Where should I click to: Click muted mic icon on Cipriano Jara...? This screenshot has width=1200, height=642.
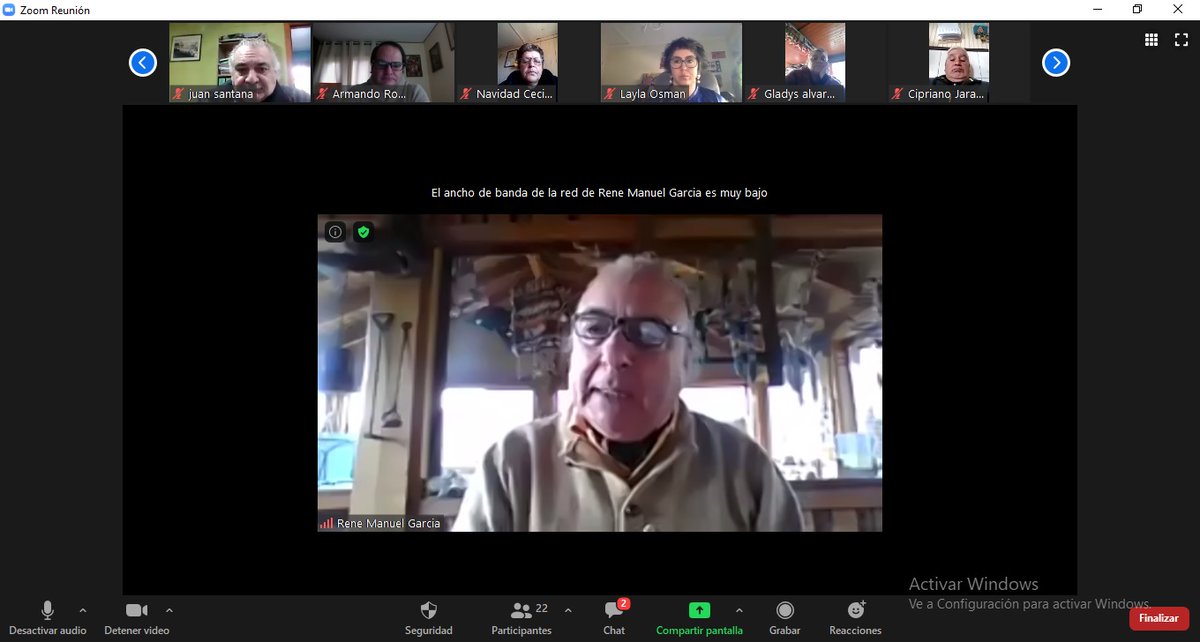coord(899,94)
